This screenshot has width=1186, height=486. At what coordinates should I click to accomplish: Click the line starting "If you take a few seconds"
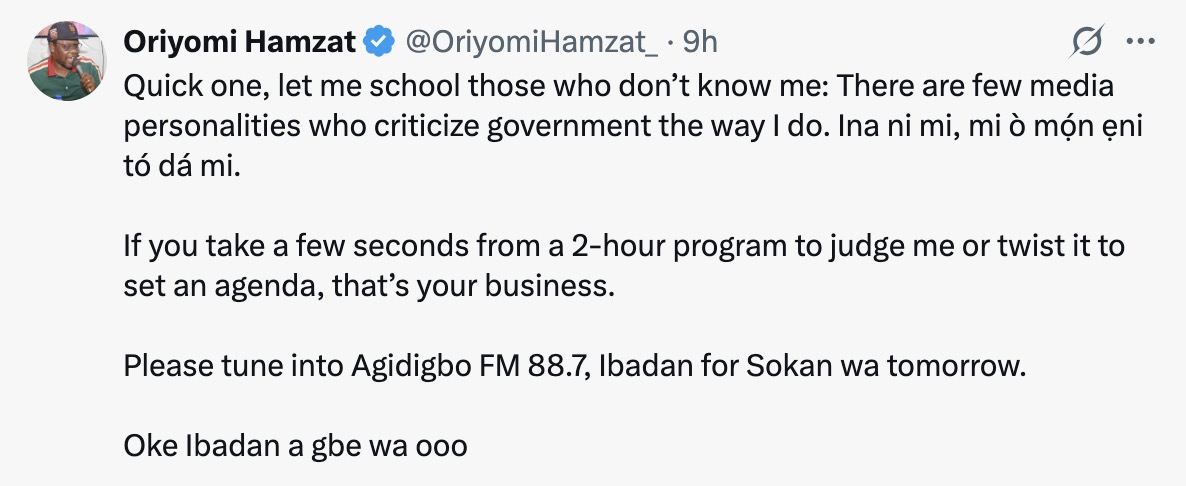(x=624, y=246)
